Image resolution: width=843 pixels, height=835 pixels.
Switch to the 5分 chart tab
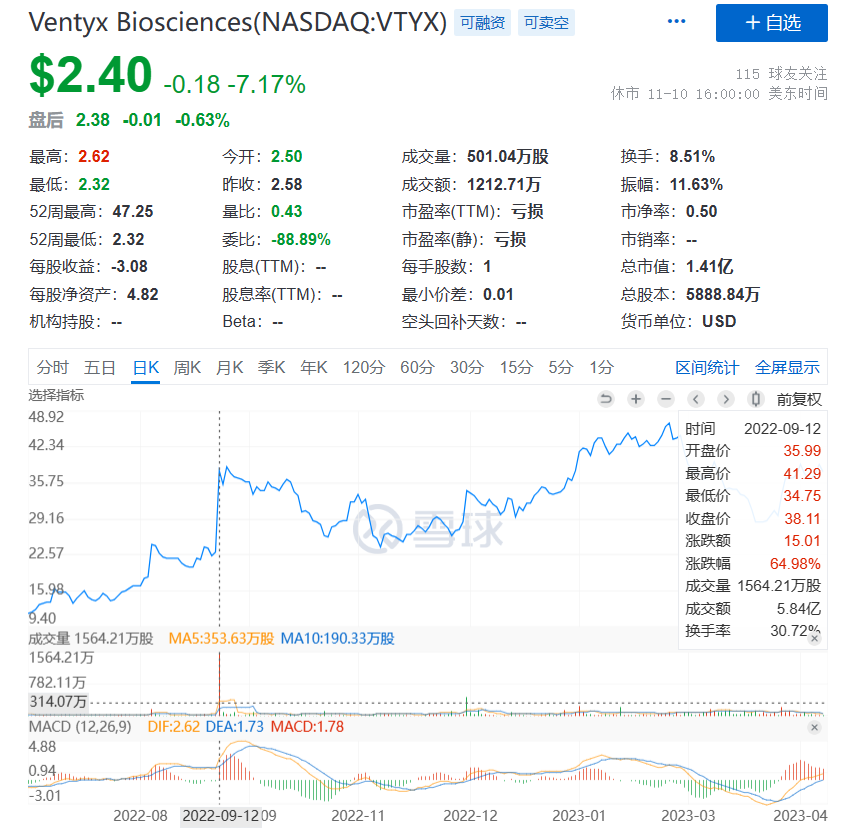coord(561,367)
